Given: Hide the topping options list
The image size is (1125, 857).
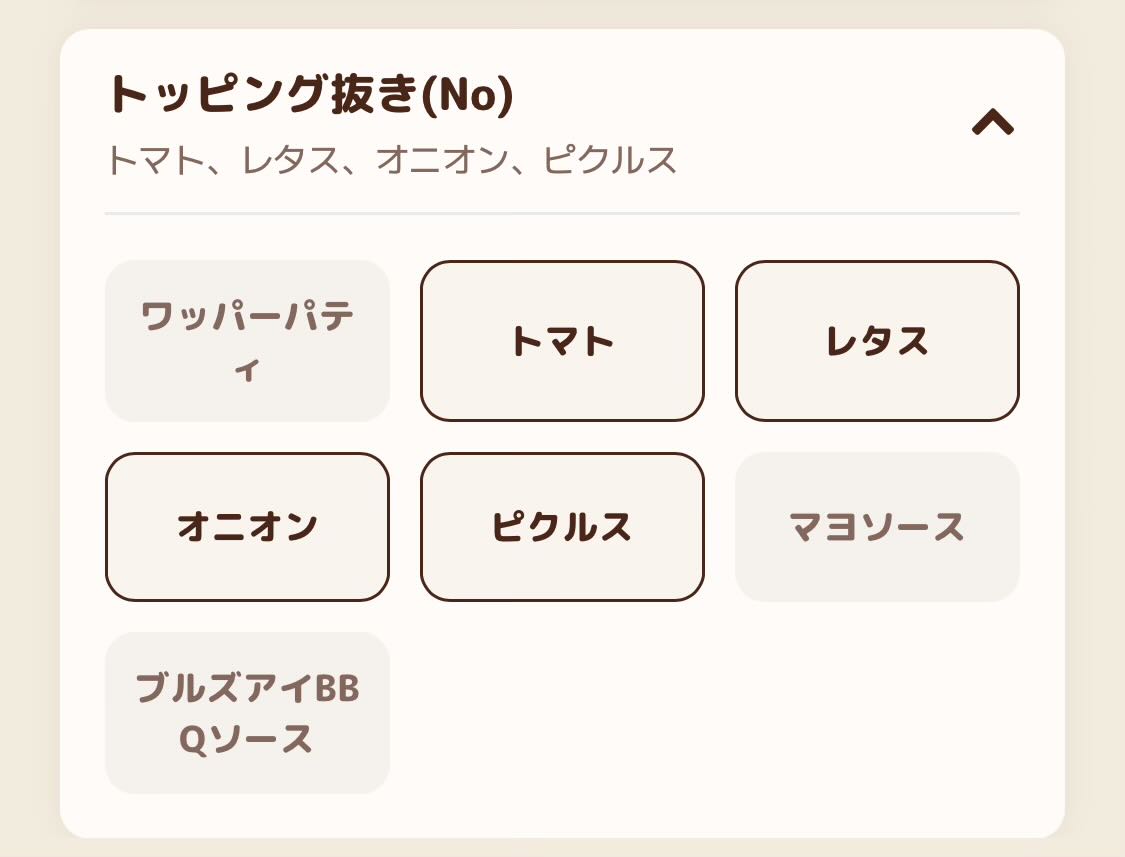Looking at the screenshot, I should (993, 123).
